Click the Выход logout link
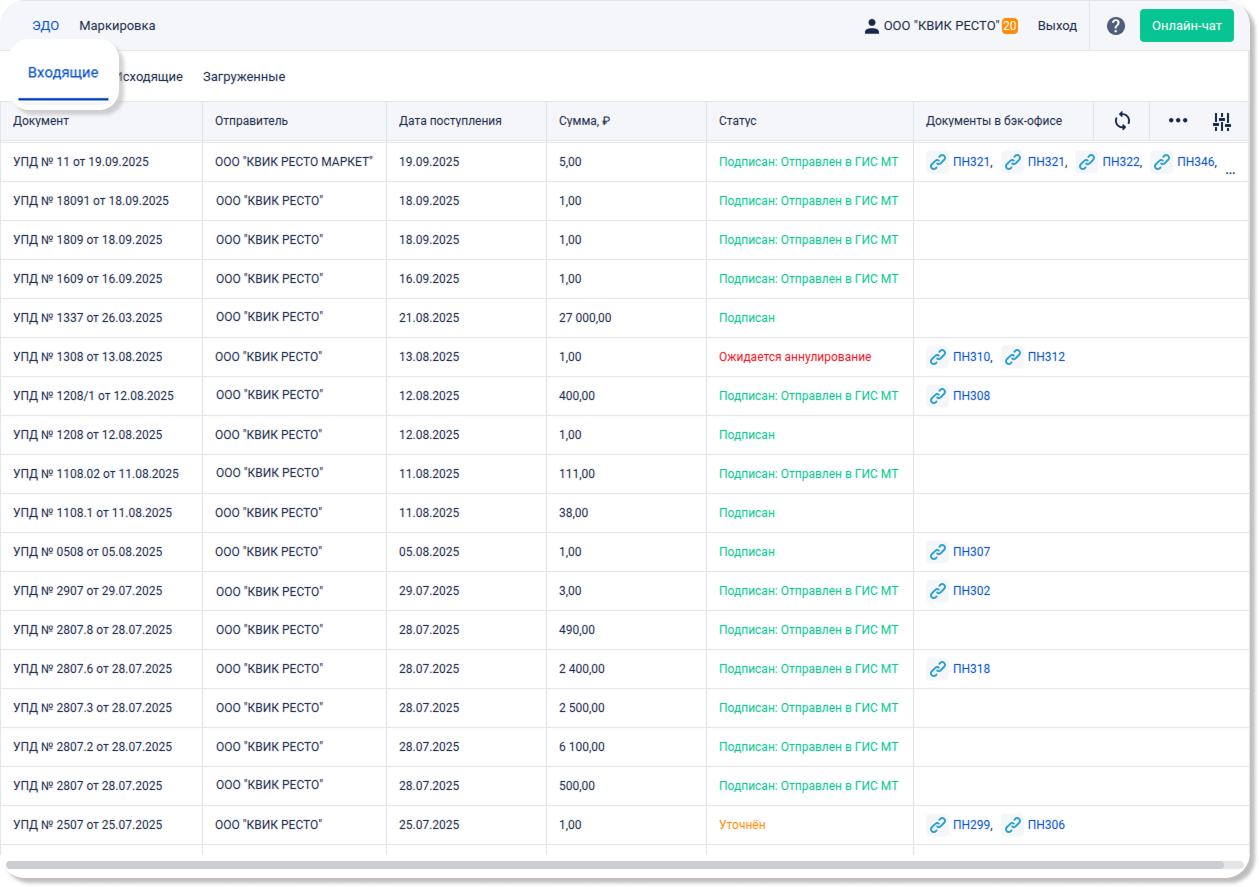The image size is (1259, 887). (x=1057, y=26)
